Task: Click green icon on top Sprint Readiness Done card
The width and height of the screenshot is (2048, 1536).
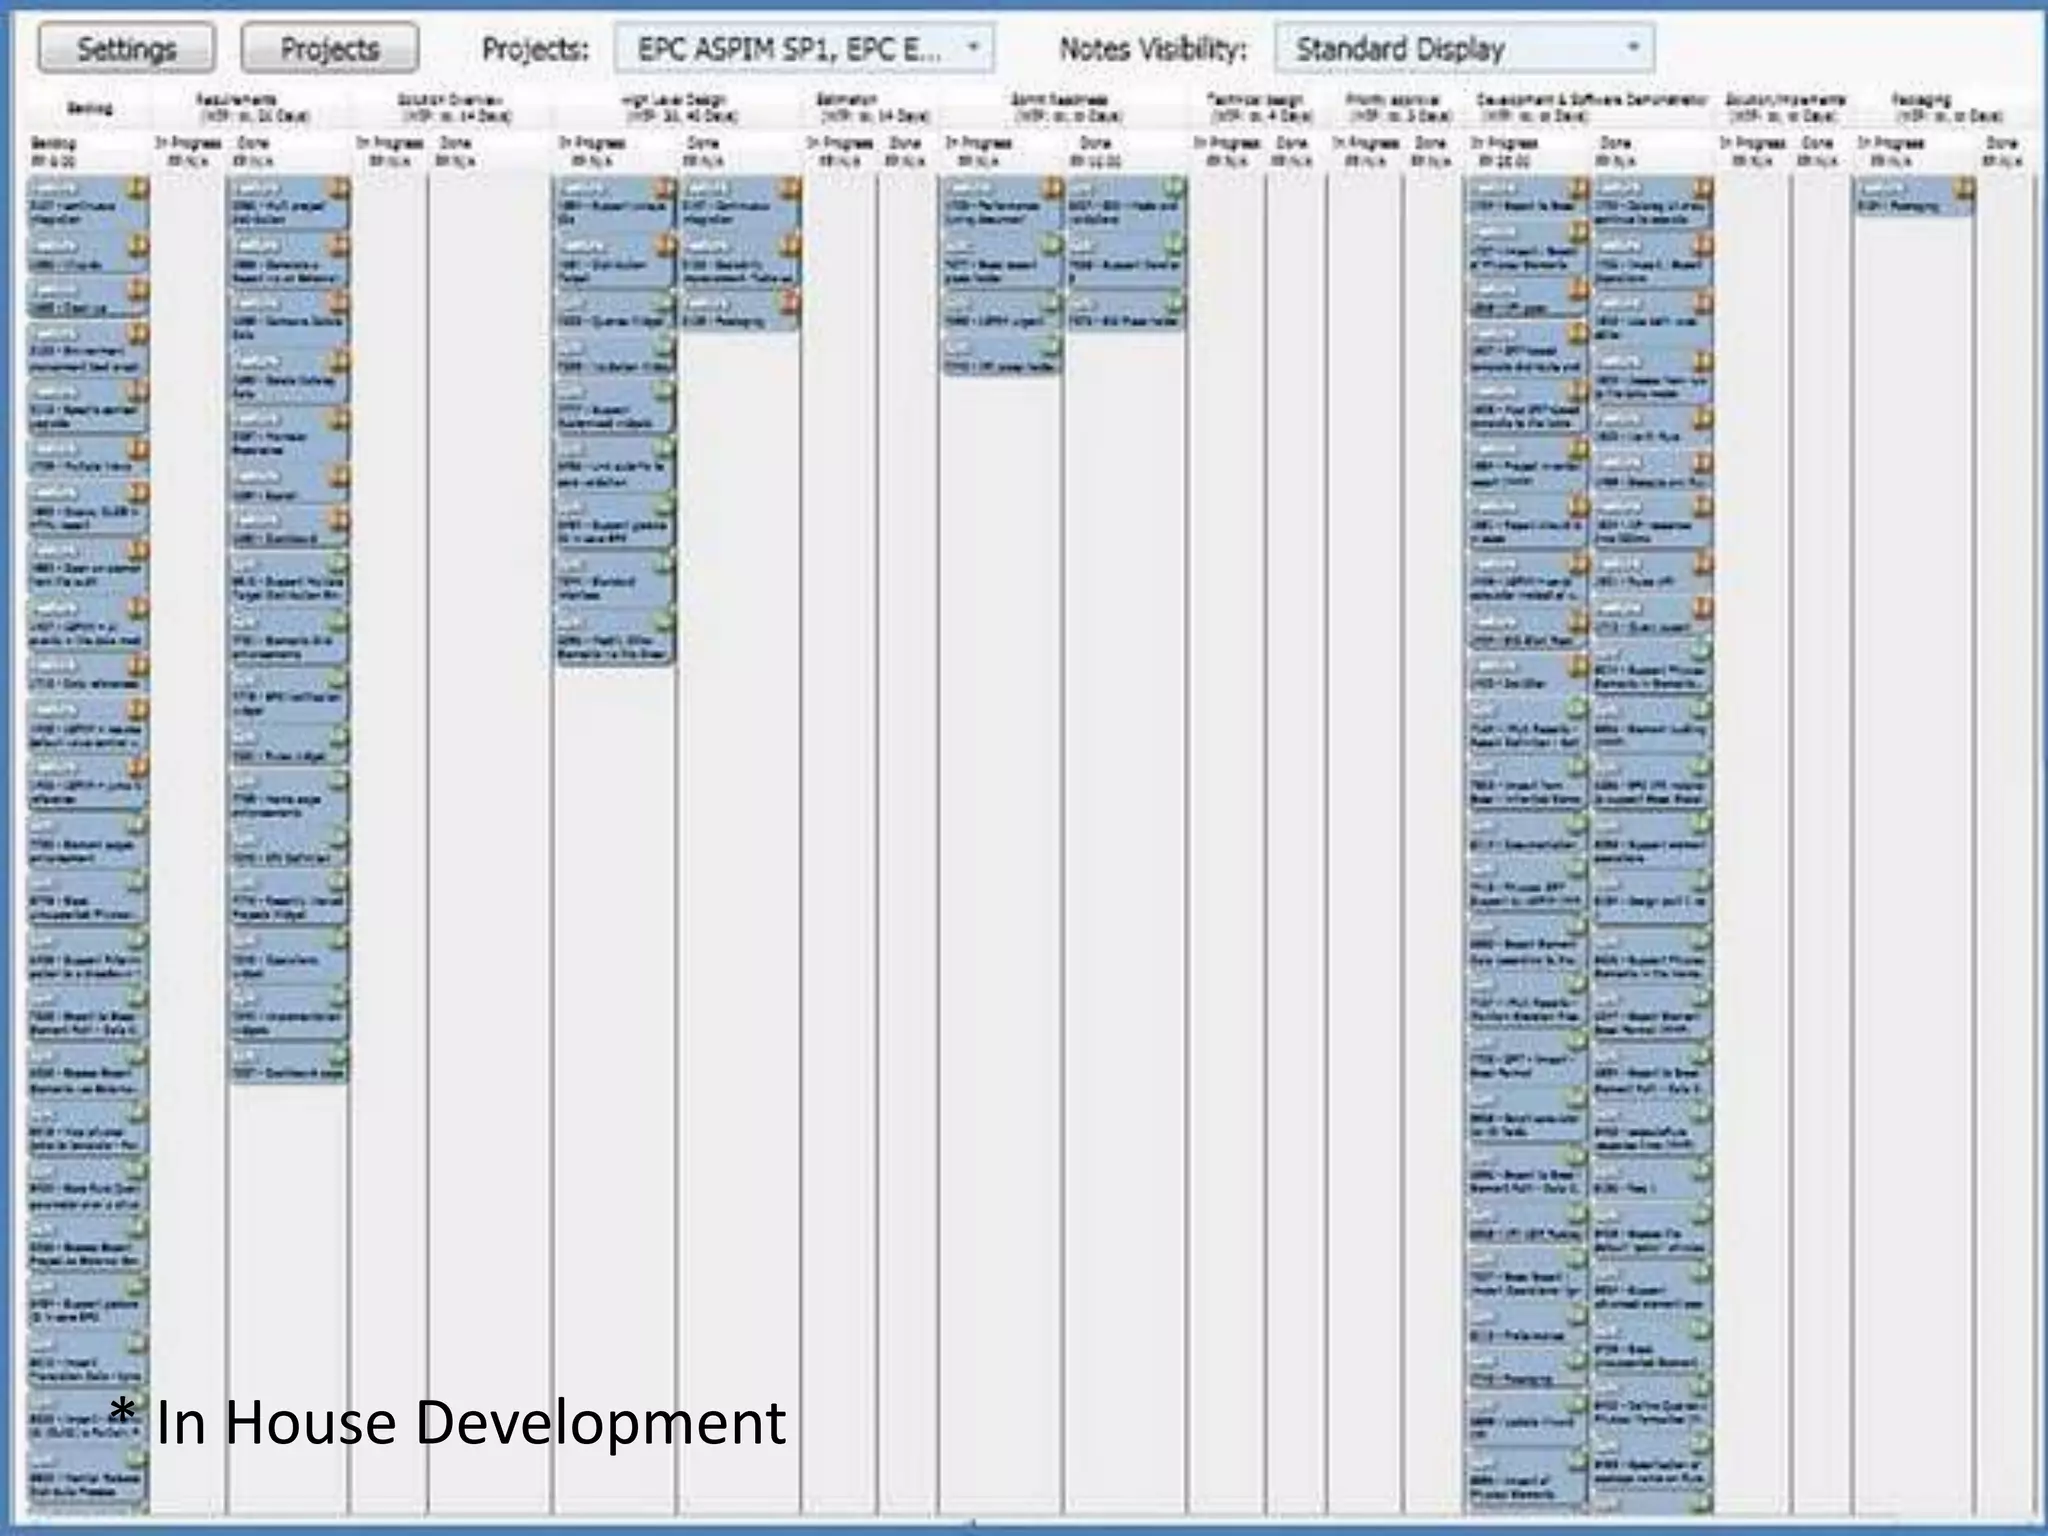Action: point(1174,188)
